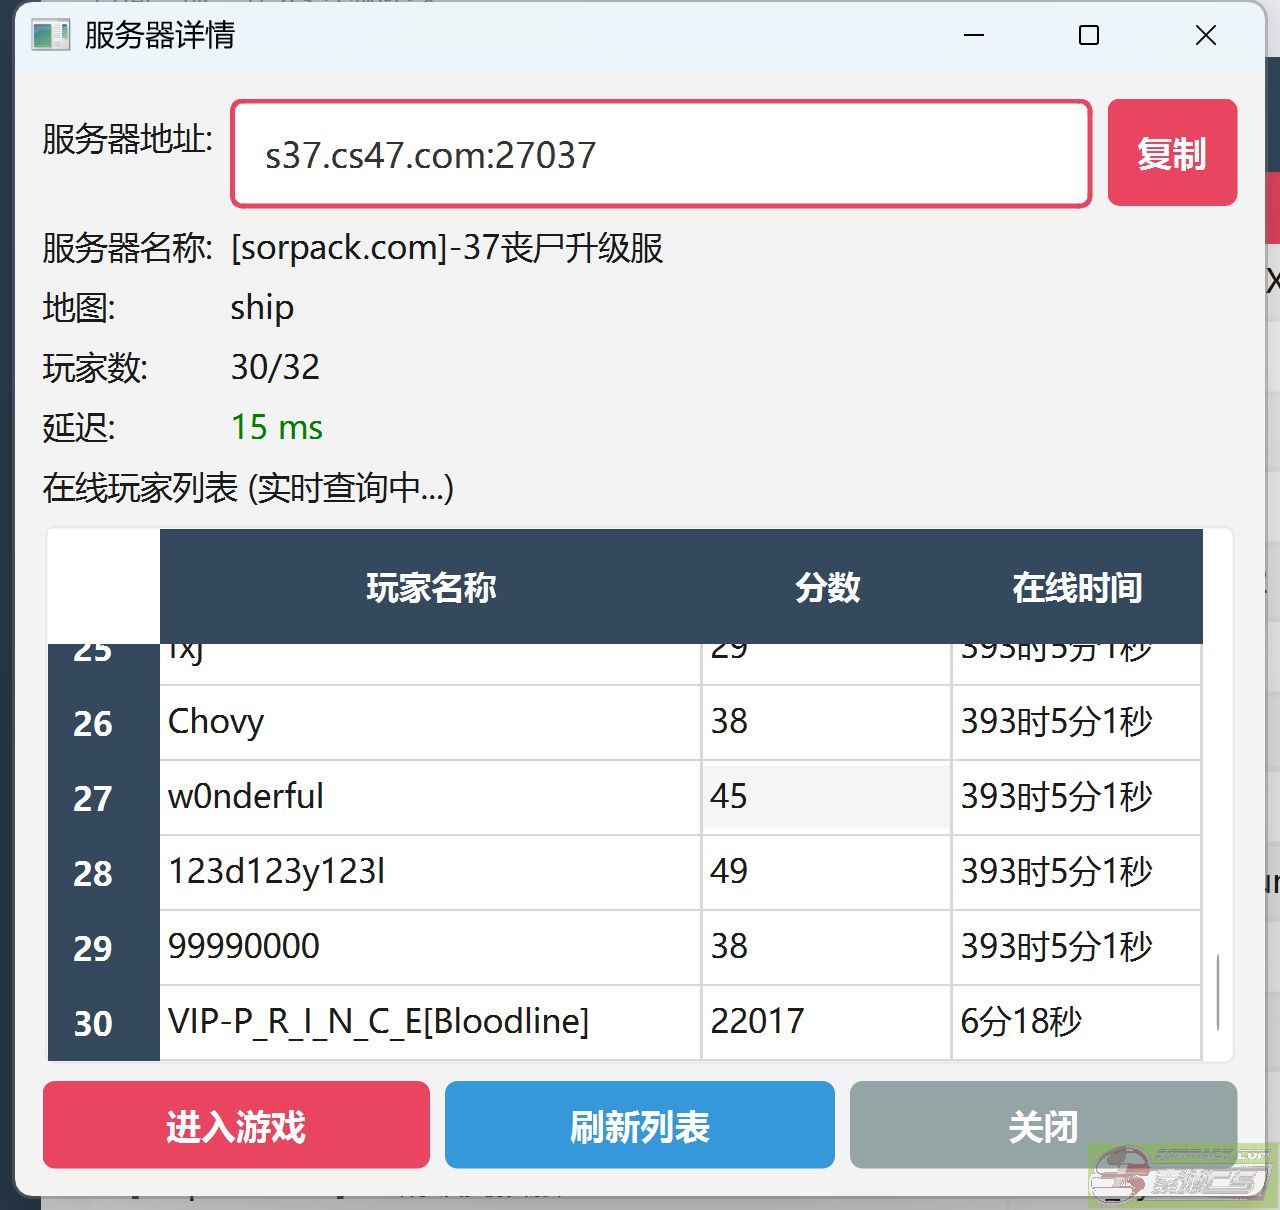Click row header number 30

(93, 1023)
